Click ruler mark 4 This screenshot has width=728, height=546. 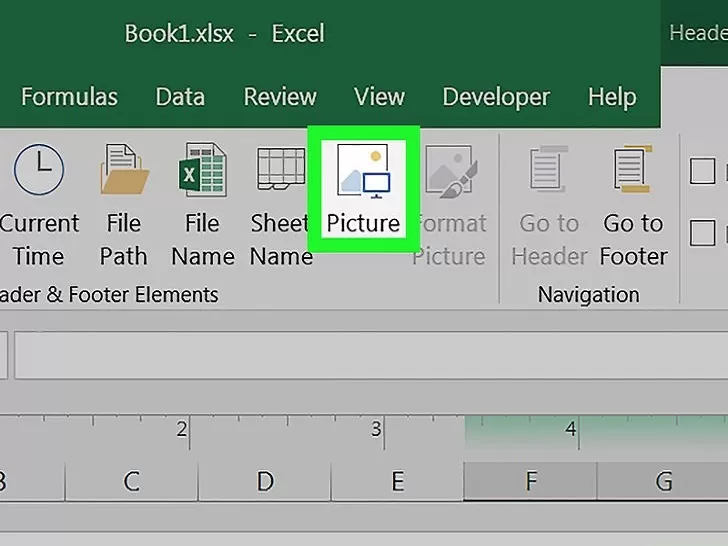pyautogui.click(x=571, y=429)
